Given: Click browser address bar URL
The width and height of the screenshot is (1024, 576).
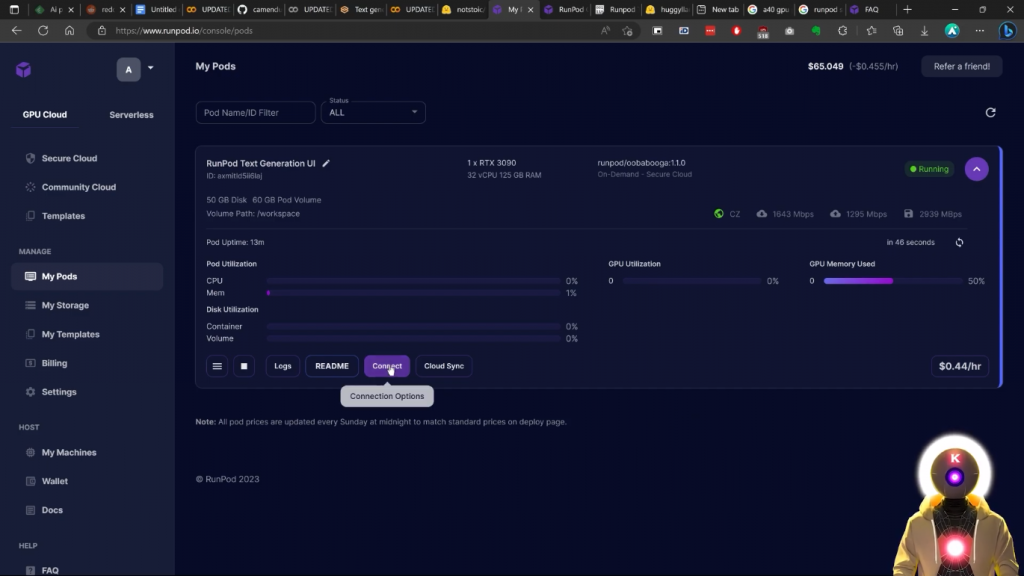Looking at the screenshot, I should pyautogui.click(x=184, y=31).
